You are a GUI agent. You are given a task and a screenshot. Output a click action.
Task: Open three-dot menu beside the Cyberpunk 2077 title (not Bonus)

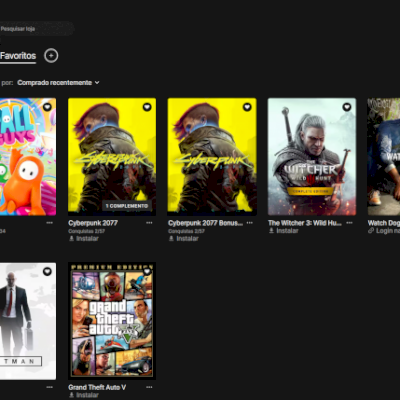pos(149,223)
